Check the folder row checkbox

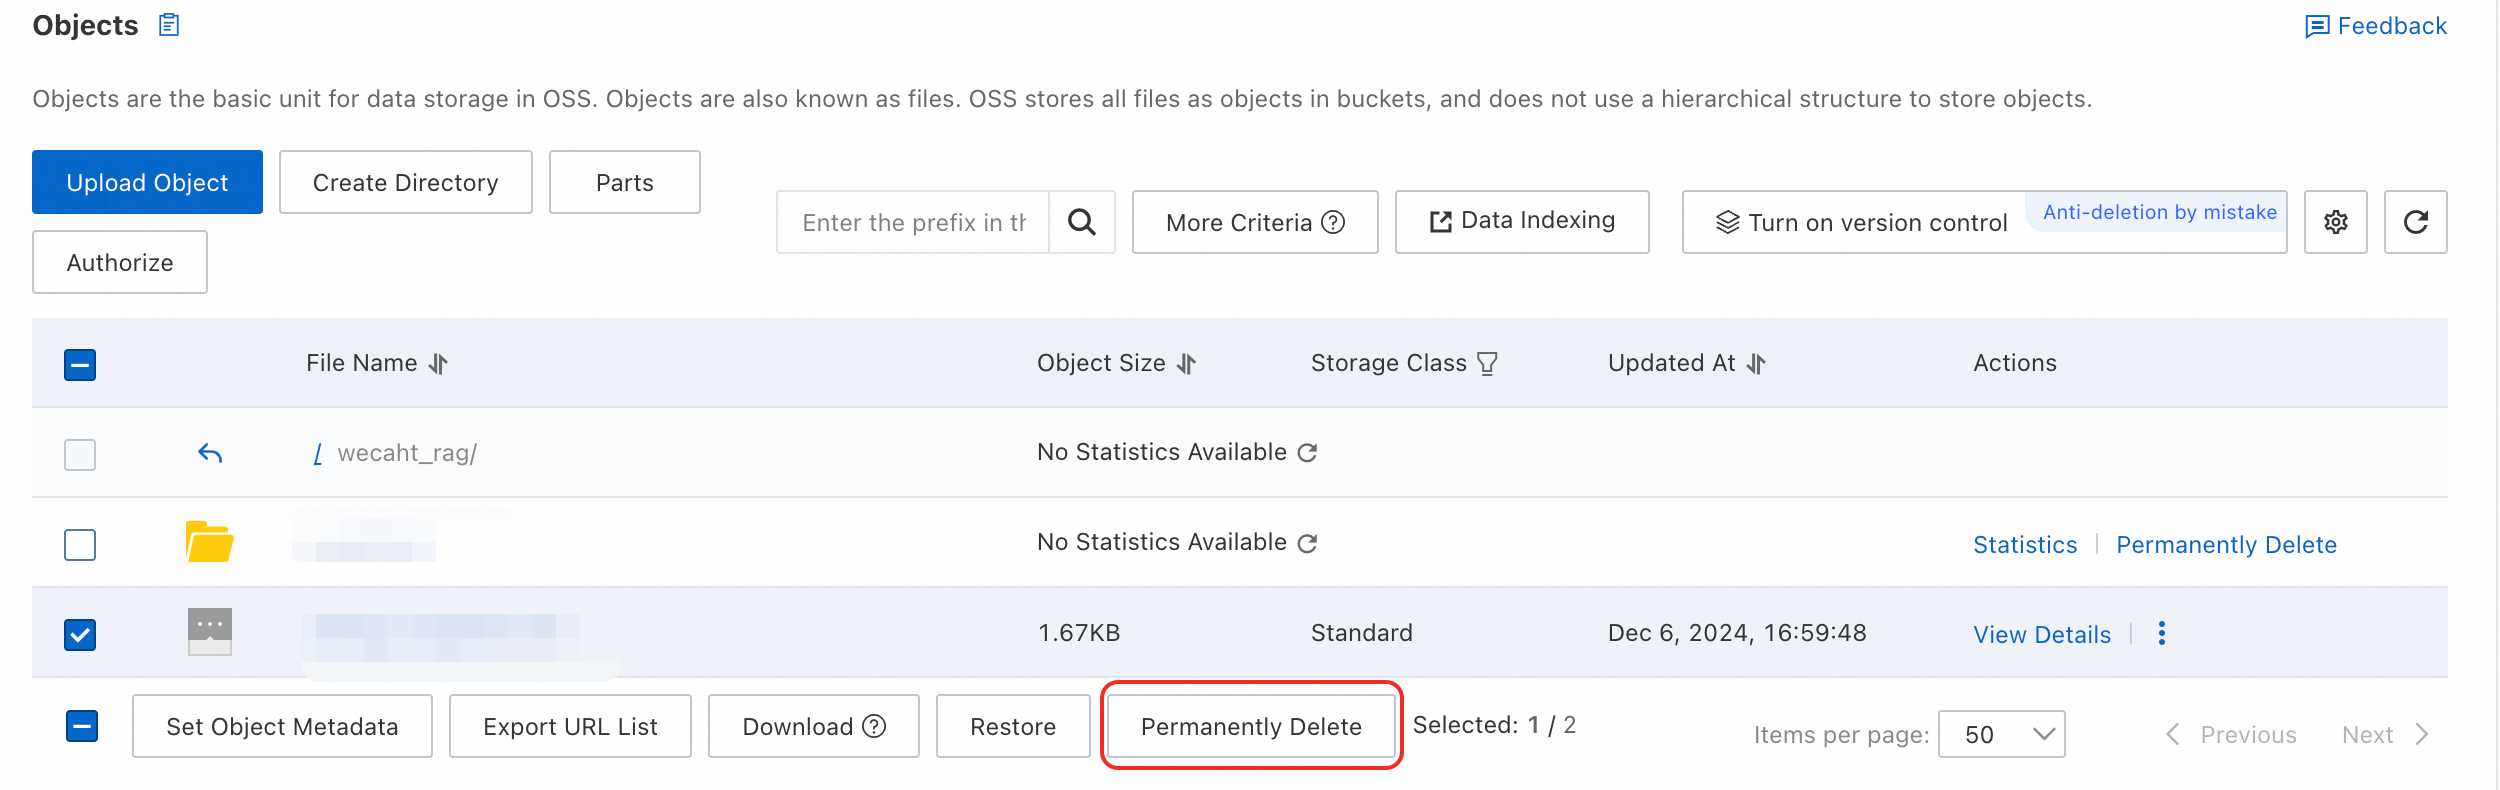tap(80, 545)
